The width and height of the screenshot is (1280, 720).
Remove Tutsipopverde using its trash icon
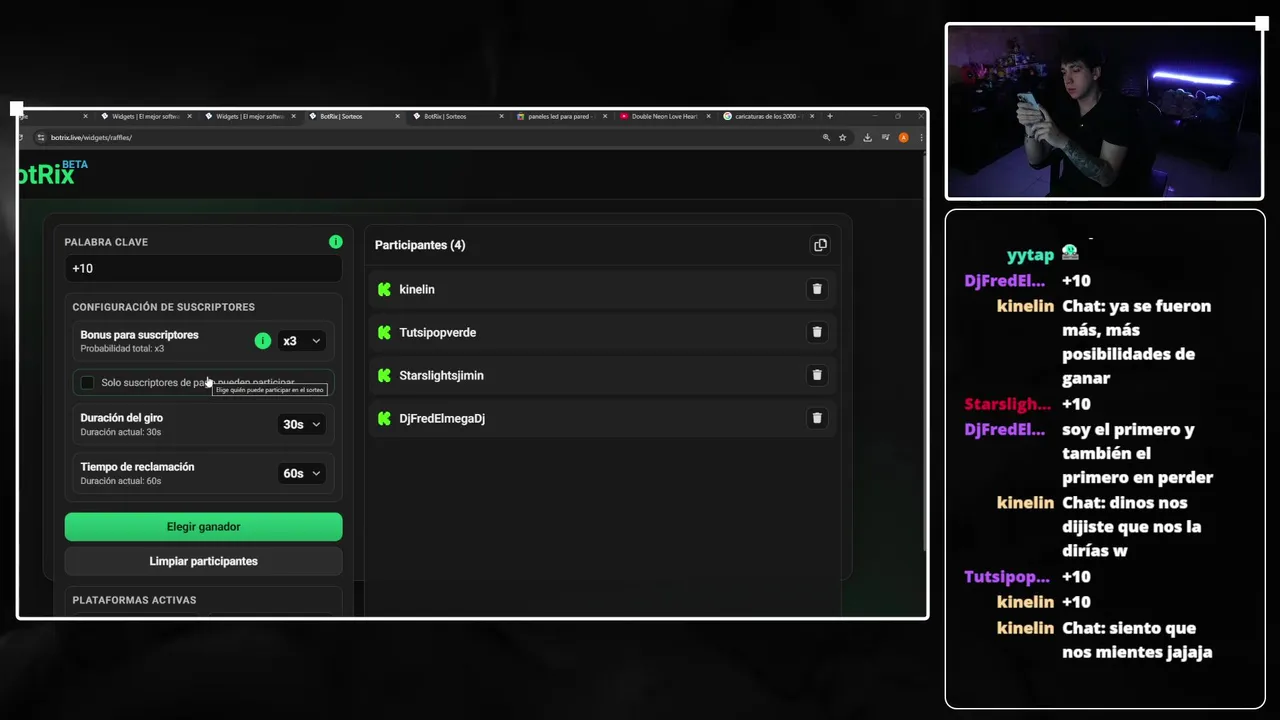point(817,332)
